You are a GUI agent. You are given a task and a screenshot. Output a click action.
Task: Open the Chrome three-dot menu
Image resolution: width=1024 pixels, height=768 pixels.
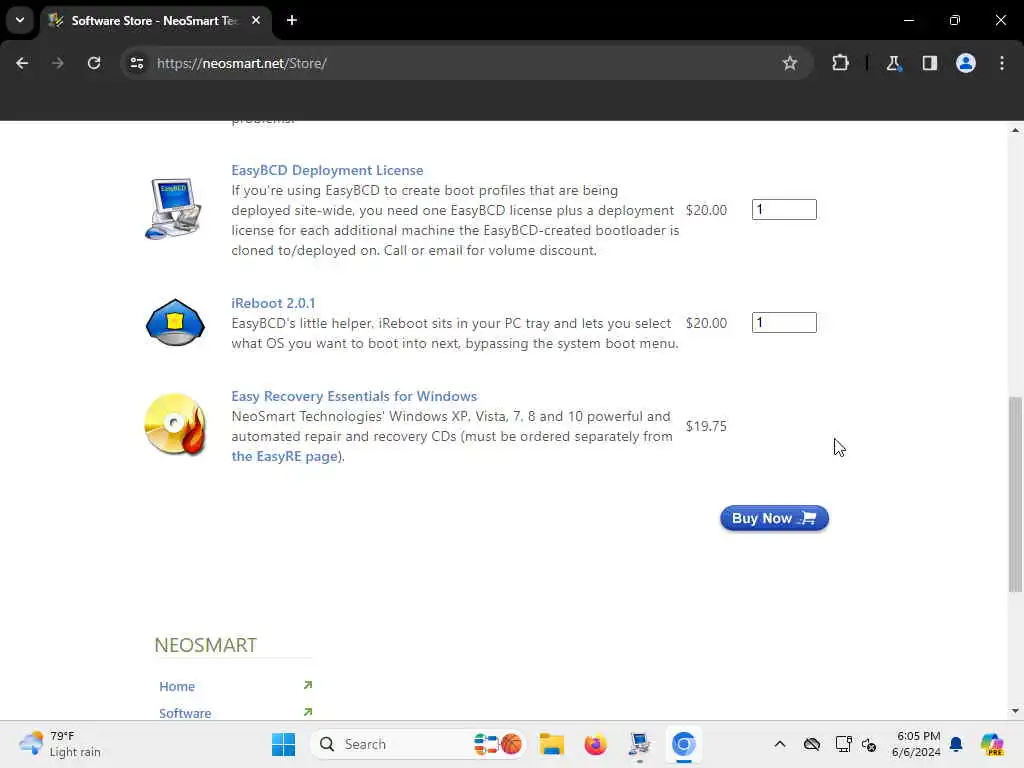(x=1002, y=63)
